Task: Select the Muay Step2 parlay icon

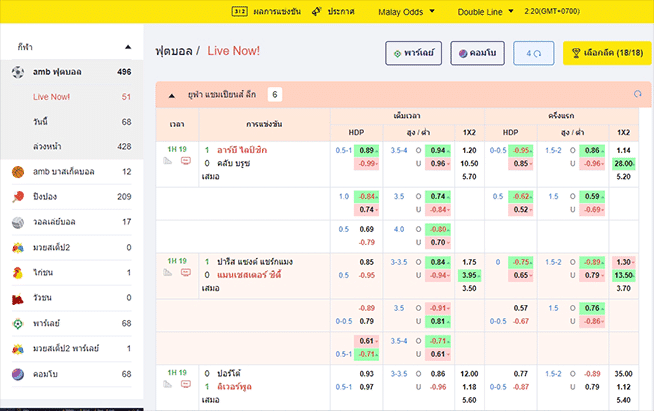Action: coord(18,348)
